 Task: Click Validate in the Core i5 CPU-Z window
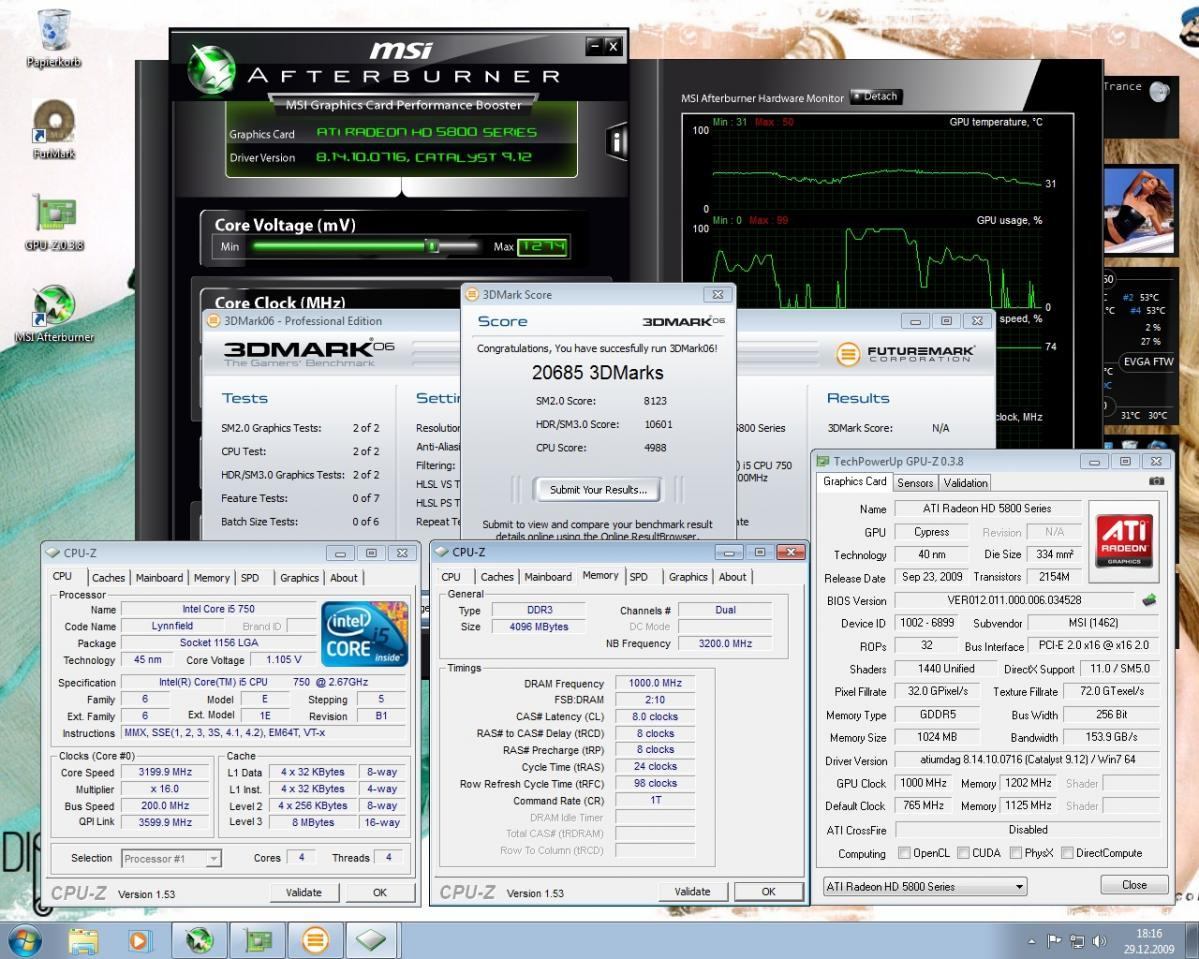point(304,892)
